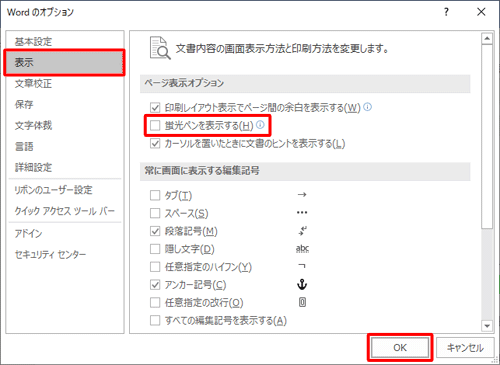Uncheck 印刷レイアウト表示でページ間の余白を表示する checkbox
The height and width of the screenshot is (365, 500).
tap(155, 108)
